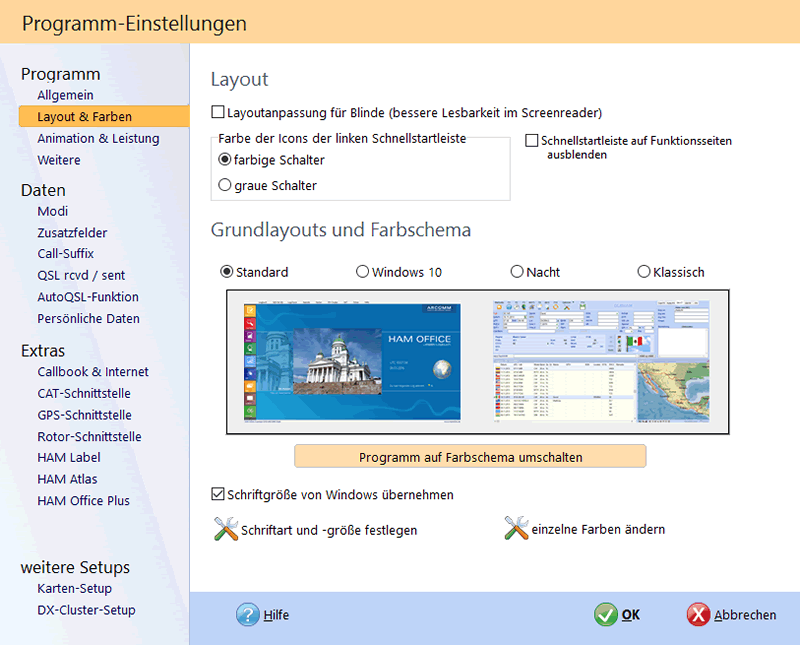Viewport: 800px width, 645px height.
Task: Open the DX-Cluster-Setup entry
Action: click(86, 610)
